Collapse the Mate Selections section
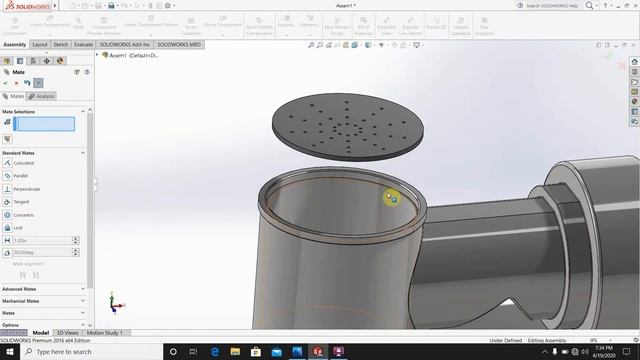Viewport: 640px width, 360px height. coord(83,111)
